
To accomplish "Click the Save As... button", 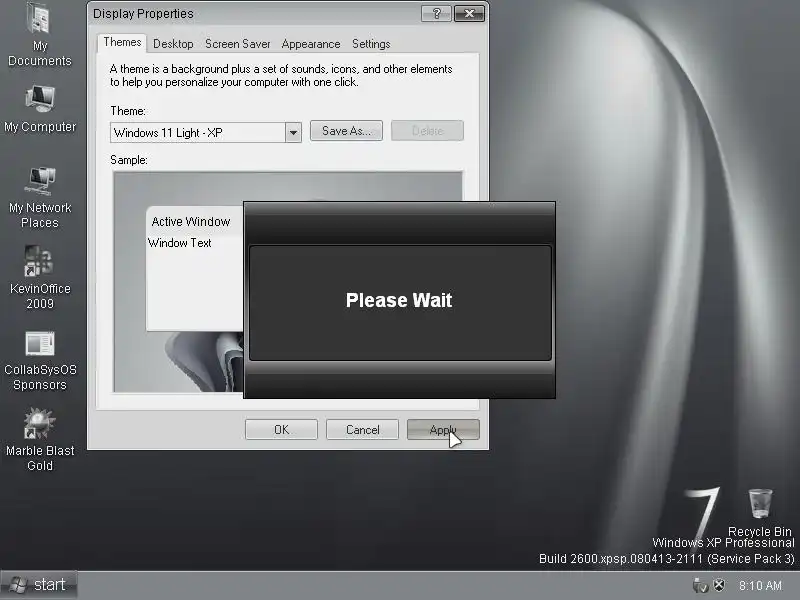I will pyautogui.click(x=346, y=131).
